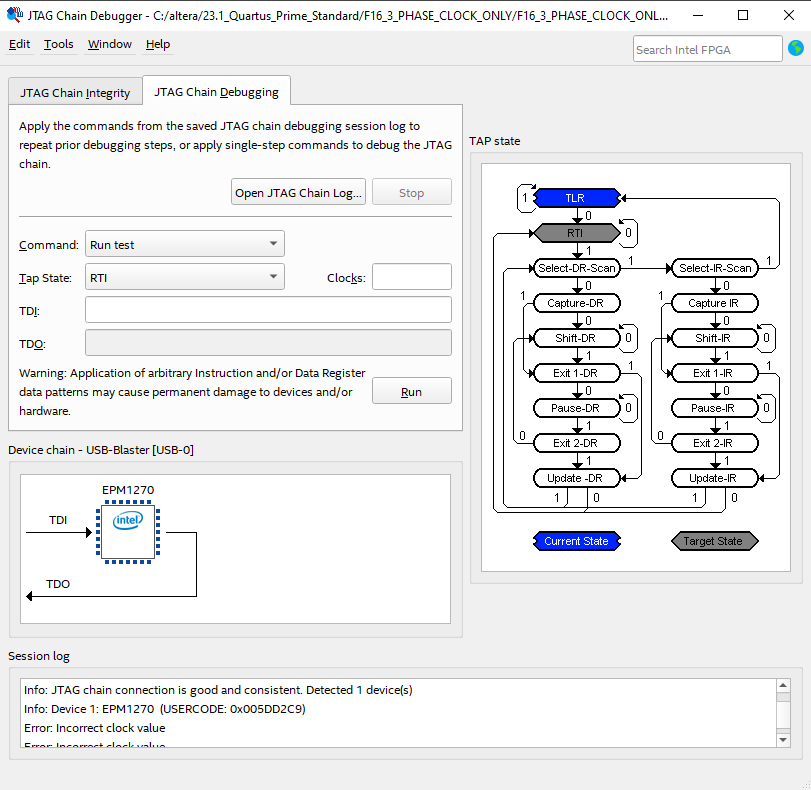Click the Select-DR-Scan state node
The height and width of the screenshot is (790, 811).
click(576, 268)
